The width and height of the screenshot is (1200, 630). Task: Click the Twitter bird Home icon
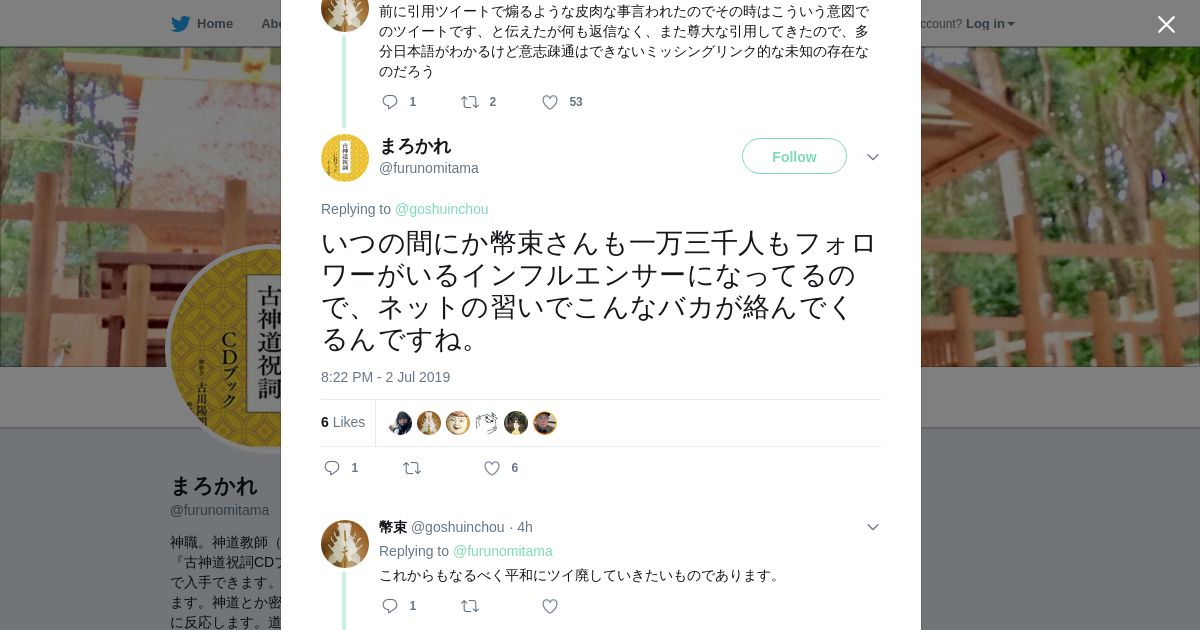[x=180, y=24]
